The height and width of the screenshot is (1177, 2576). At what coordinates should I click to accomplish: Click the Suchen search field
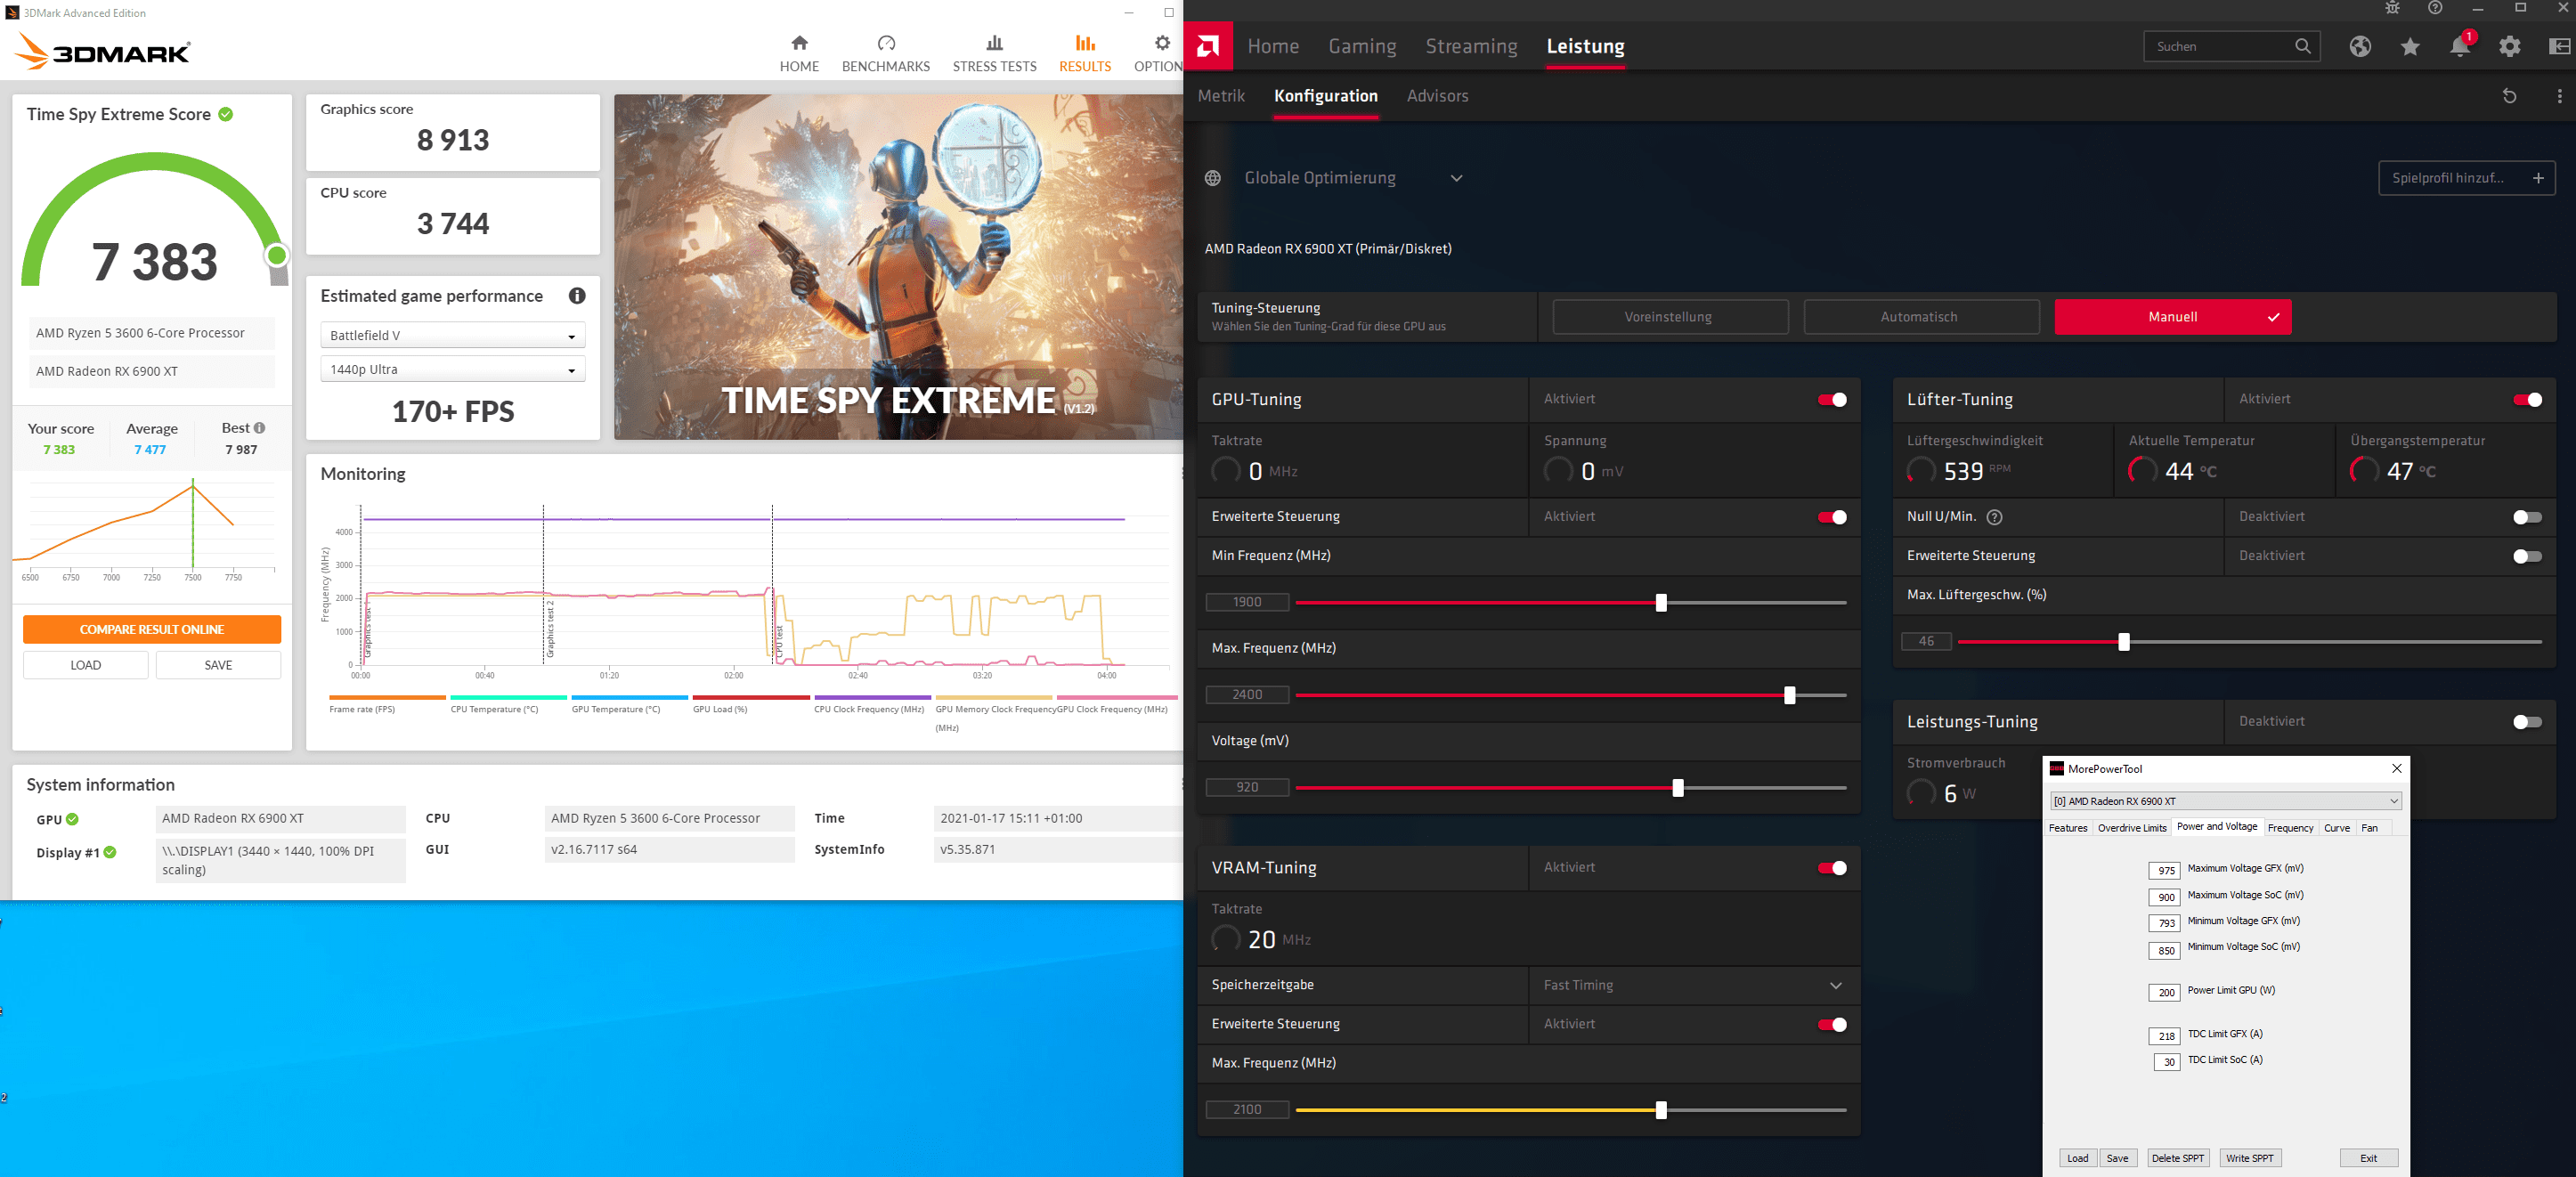(x=2231, y=46)
